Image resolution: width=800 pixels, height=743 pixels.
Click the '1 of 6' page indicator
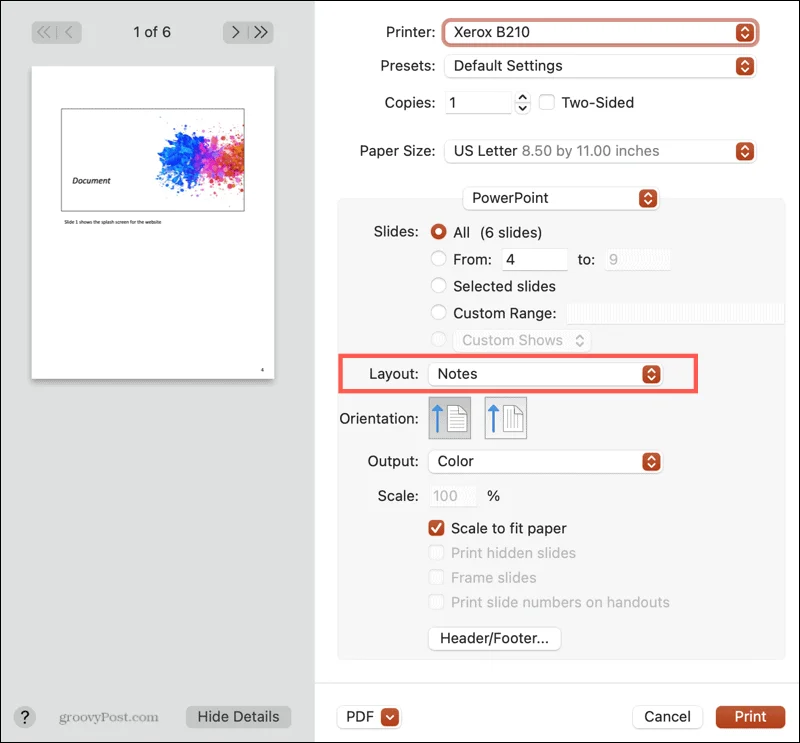point(152,32)
